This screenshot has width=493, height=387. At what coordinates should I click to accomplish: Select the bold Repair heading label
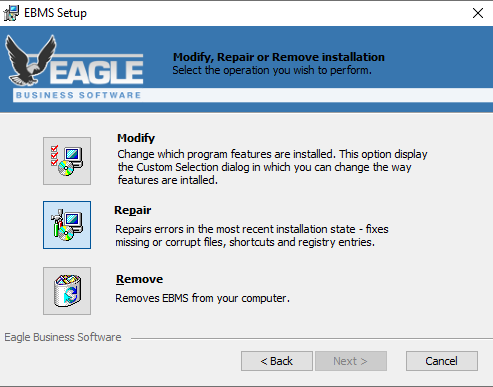[x=133, y=210]
